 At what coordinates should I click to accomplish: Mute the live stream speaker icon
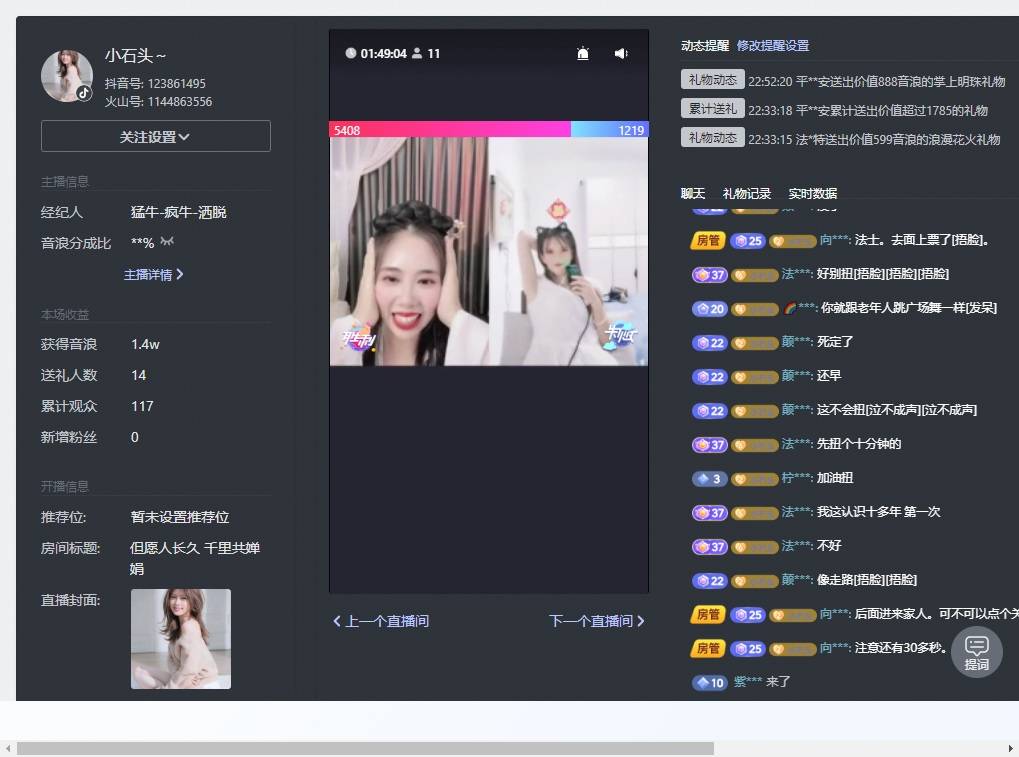621,54
